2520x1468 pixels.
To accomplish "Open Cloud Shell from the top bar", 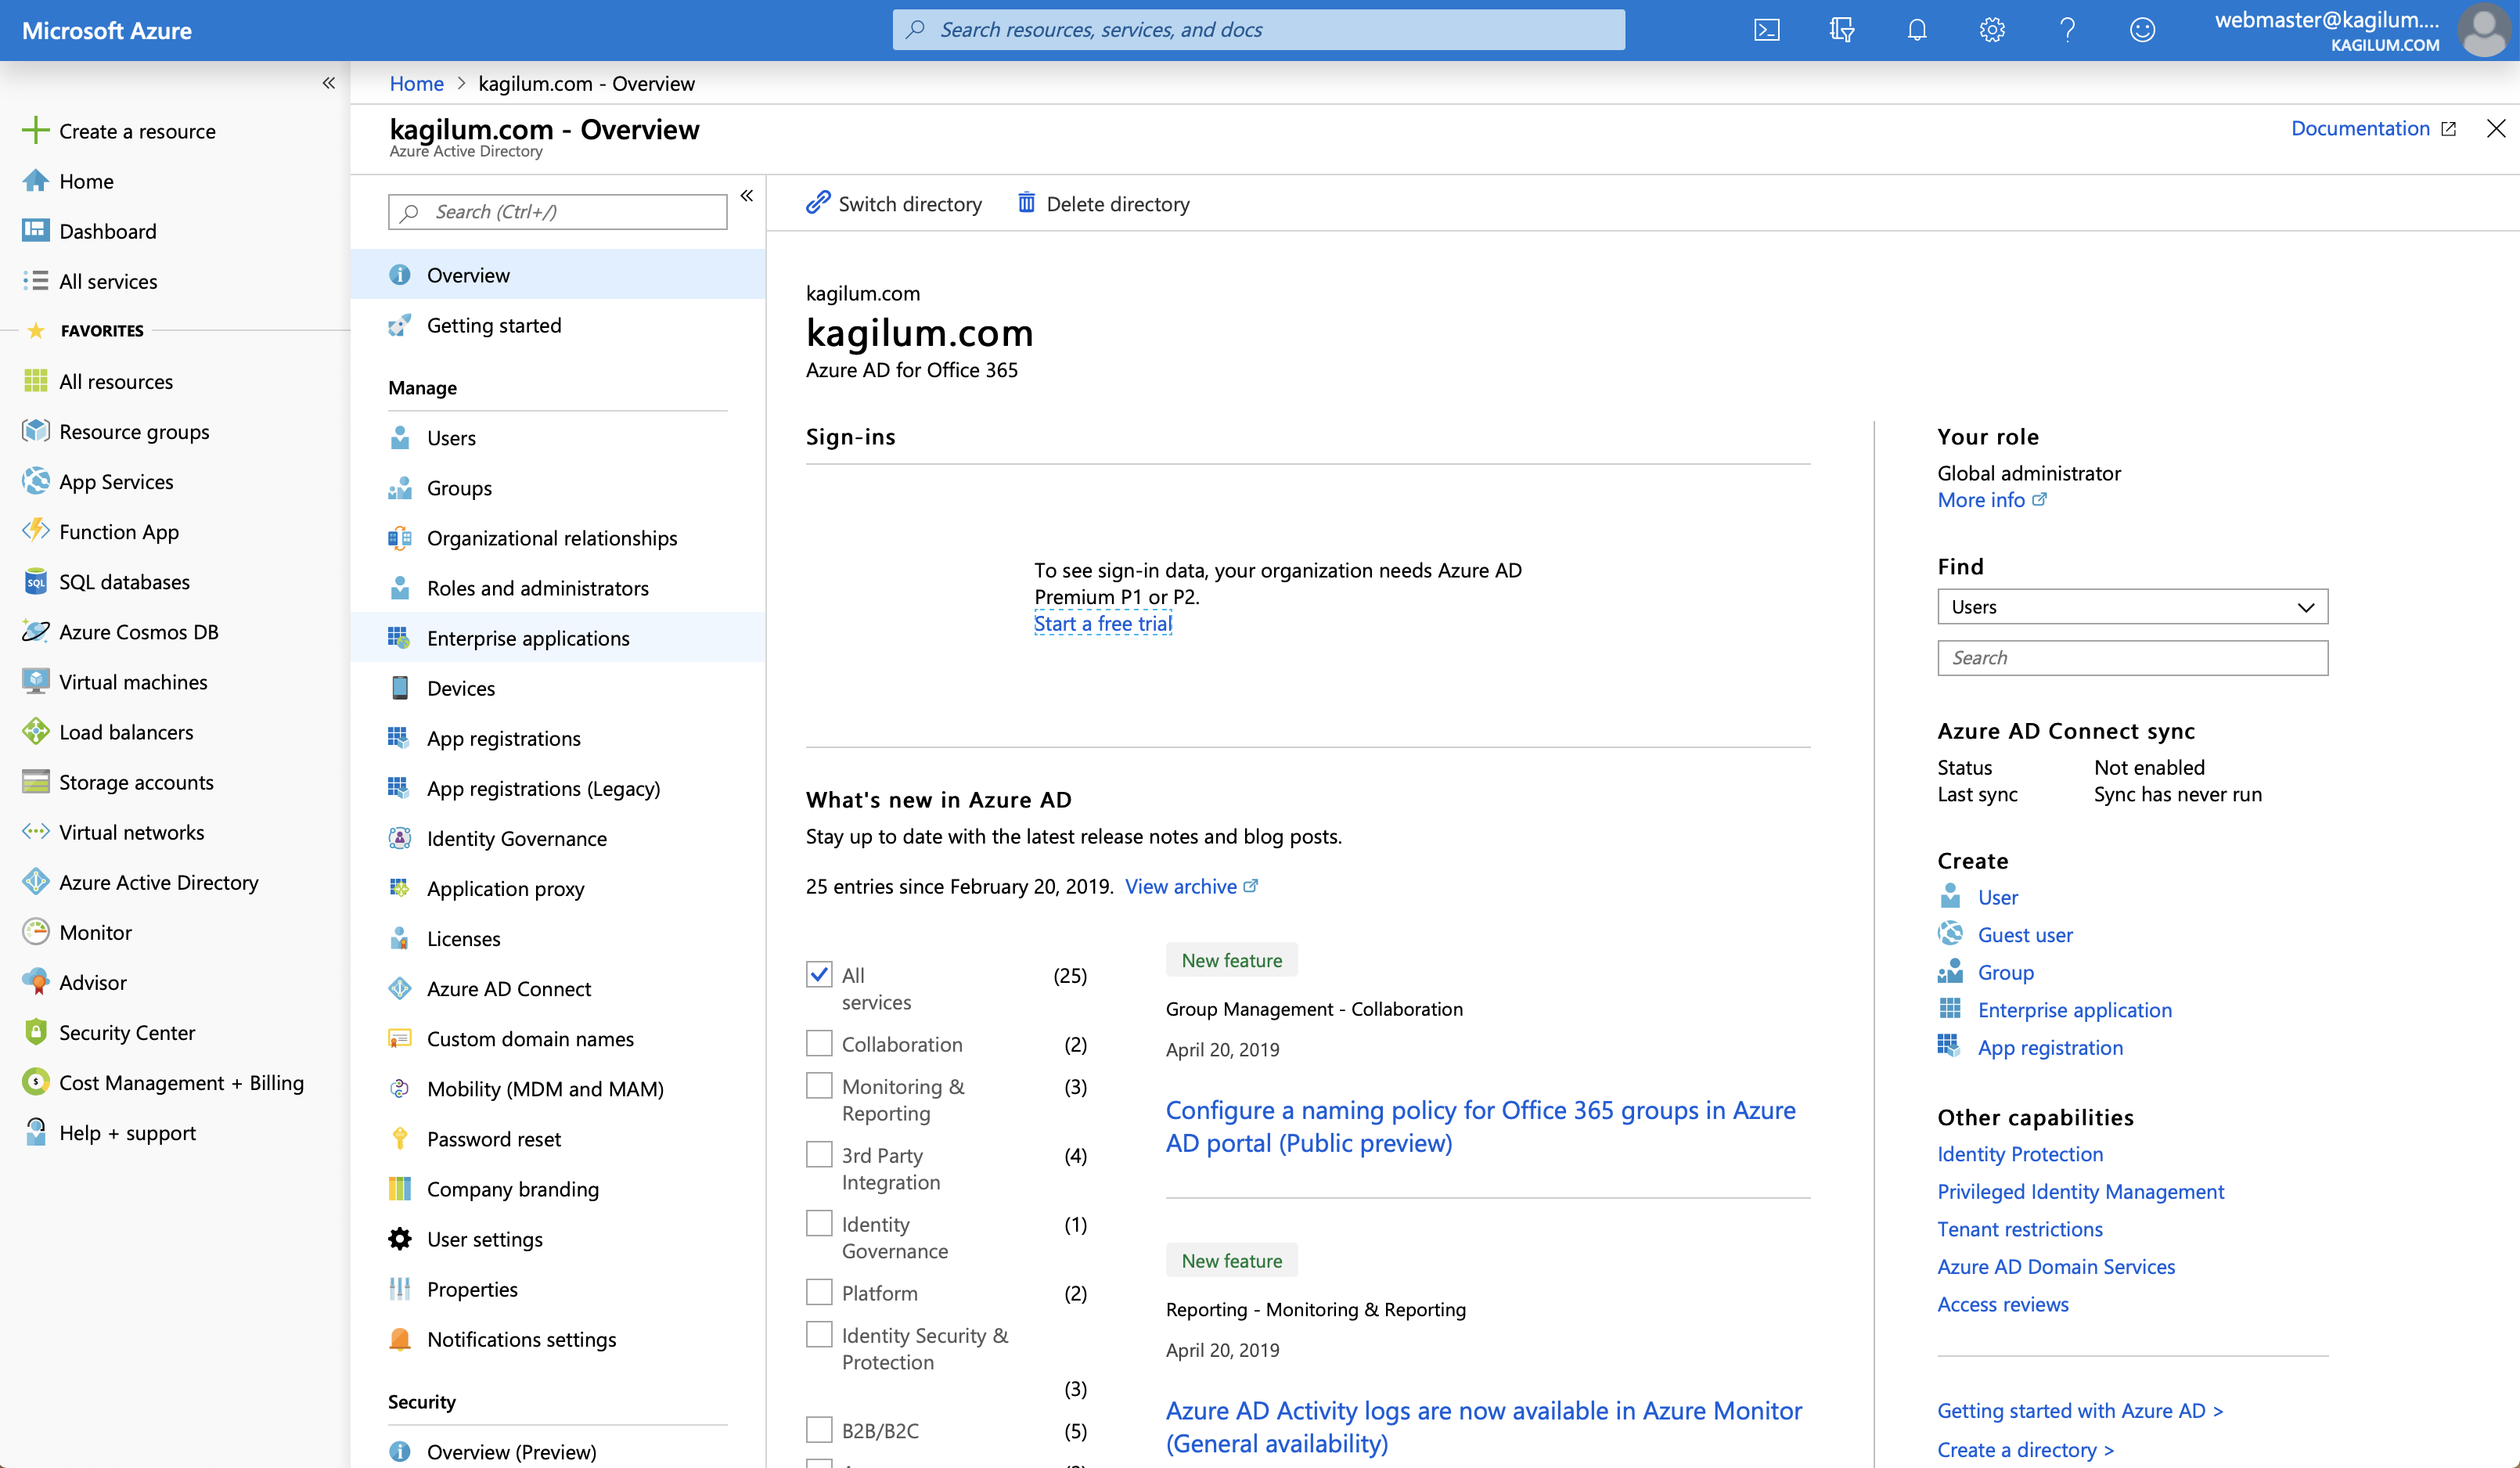I will [1766, 30].
